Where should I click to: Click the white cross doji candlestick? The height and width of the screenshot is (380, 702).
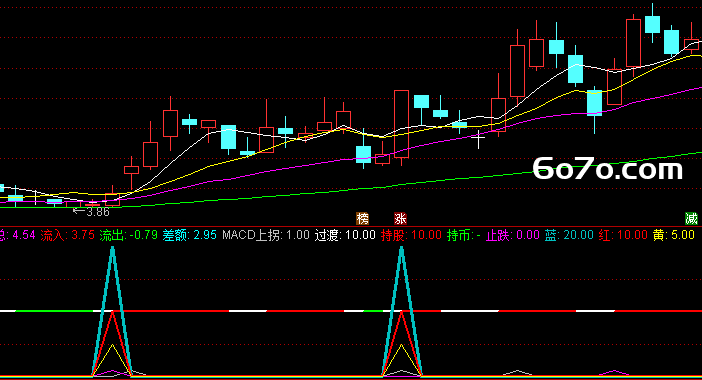point(478,139)
